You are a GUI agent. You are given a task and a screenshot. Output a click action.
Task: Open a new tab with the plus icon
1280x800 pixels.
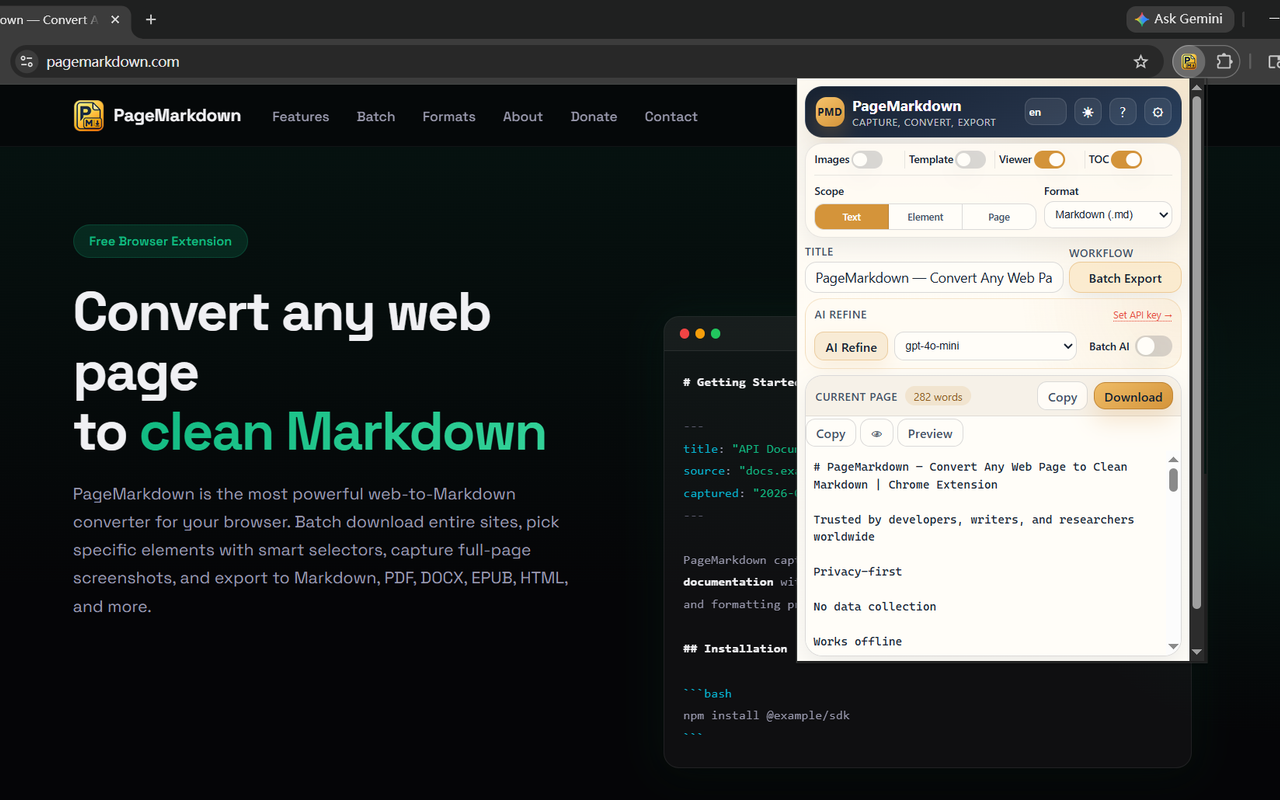151,19
